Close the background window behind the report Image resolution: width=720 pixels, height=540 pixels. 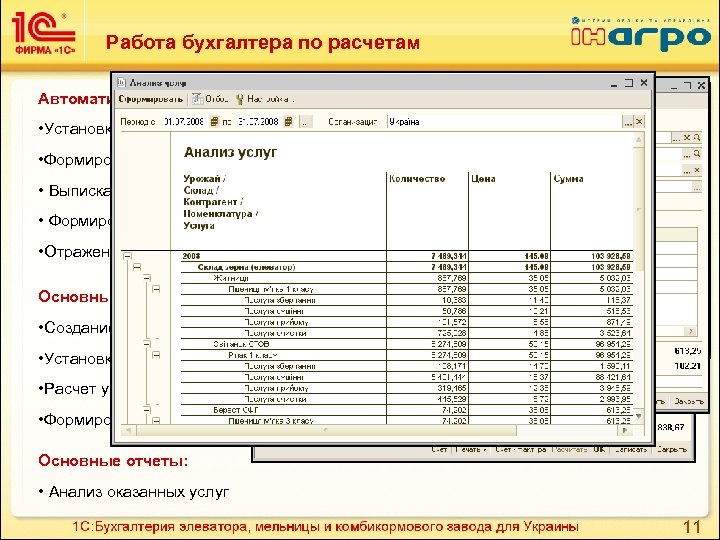click(x=701, y=85)
